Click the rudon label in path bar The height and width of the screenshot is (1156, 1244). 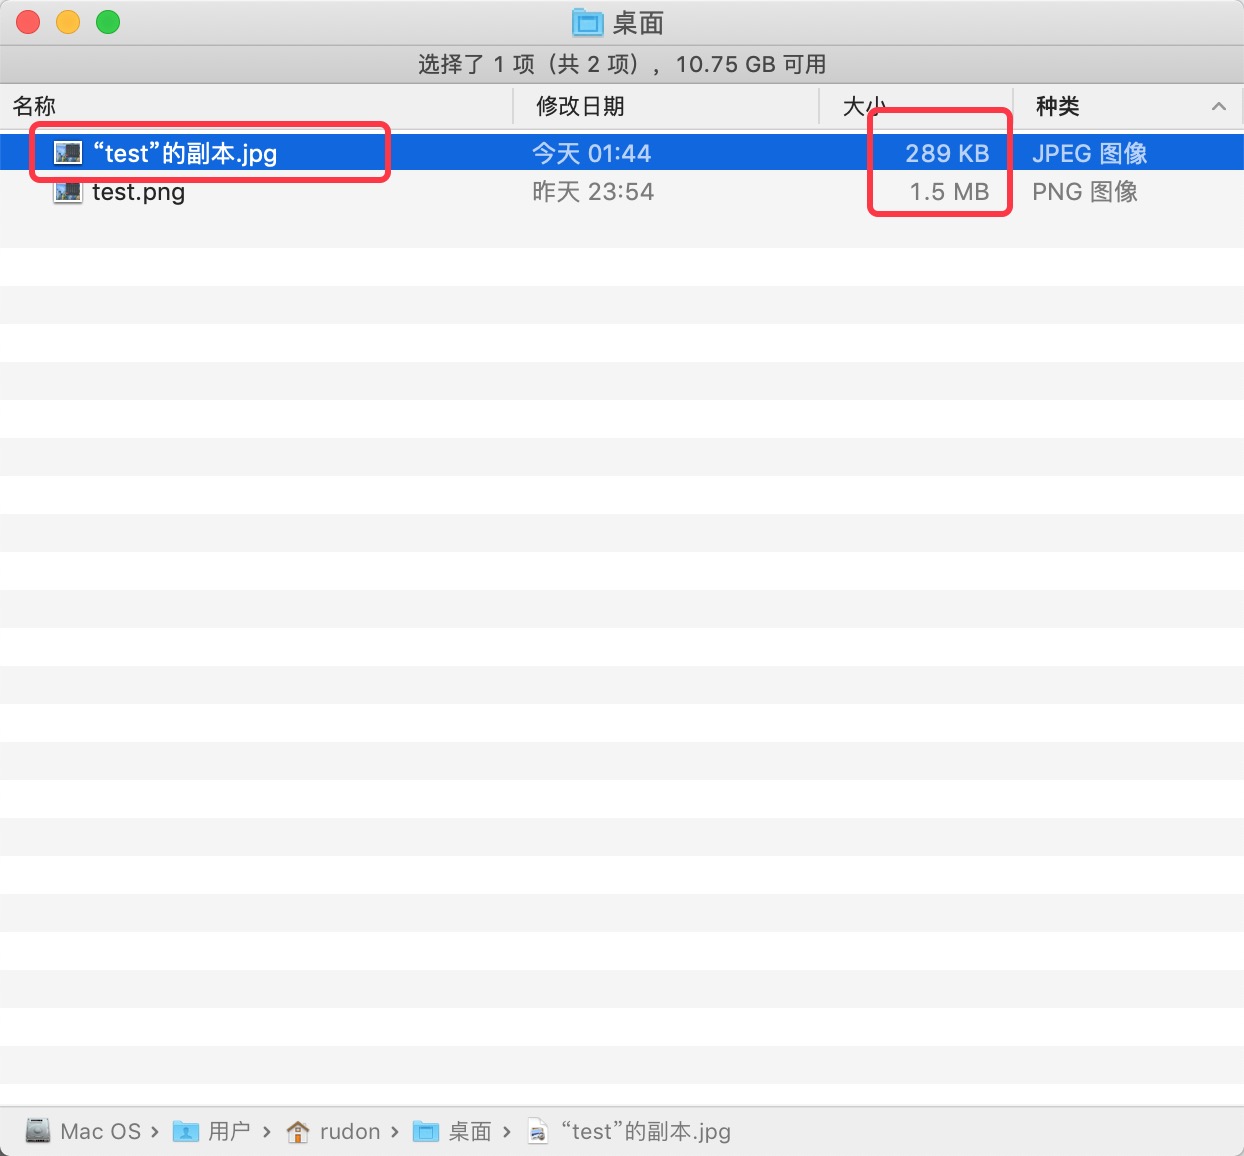tap(351, 1131)
